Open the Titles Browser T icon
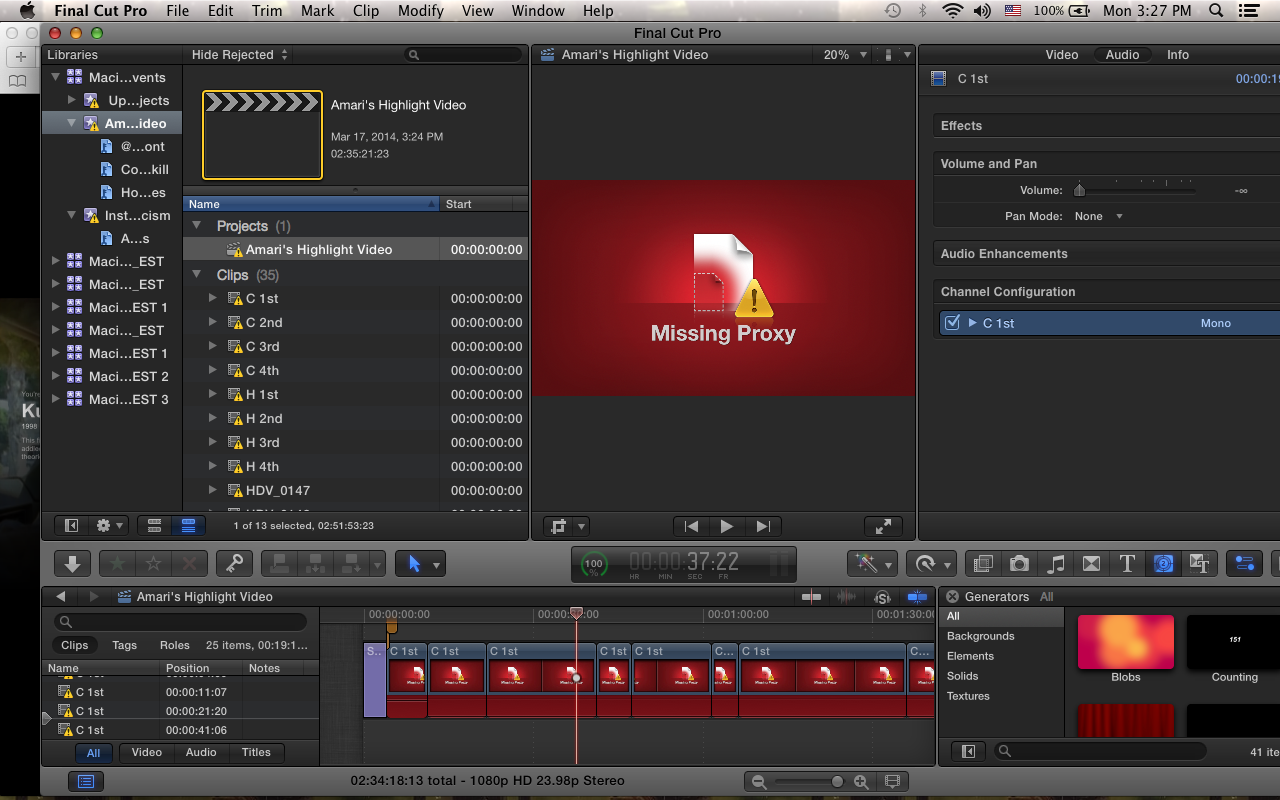Screen dimensions: 1280x800 tap(1127, 564)
